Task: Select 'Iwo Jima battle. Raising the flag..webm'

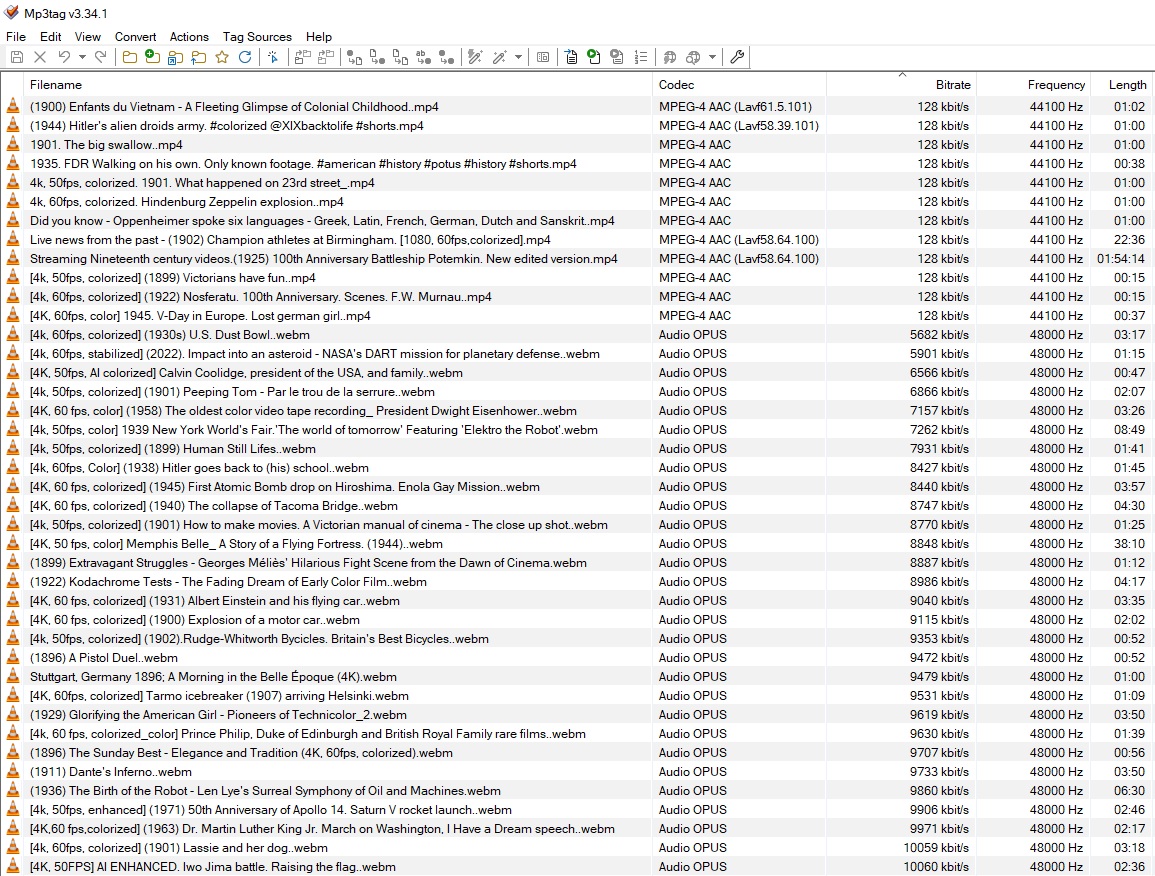Action: click(578, 866)
